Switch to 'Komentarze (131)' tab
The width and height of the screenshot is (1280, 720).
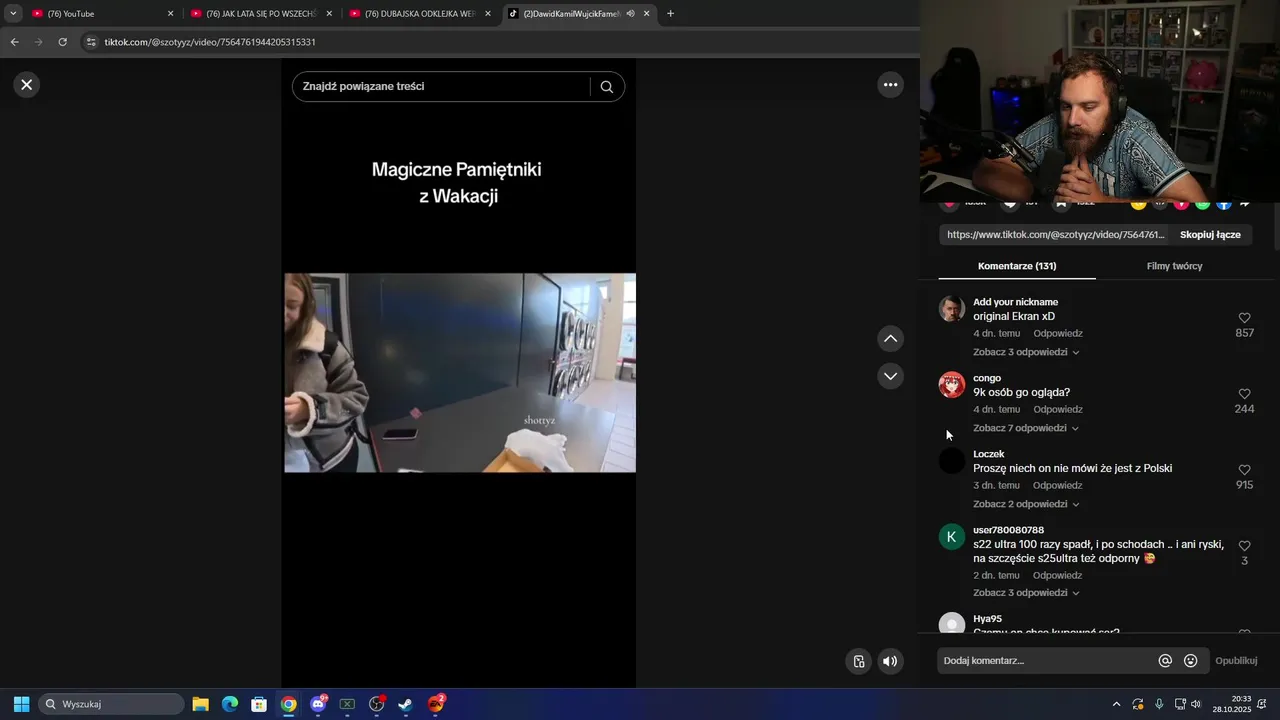pyautogui.click(x=1017, y=266)
